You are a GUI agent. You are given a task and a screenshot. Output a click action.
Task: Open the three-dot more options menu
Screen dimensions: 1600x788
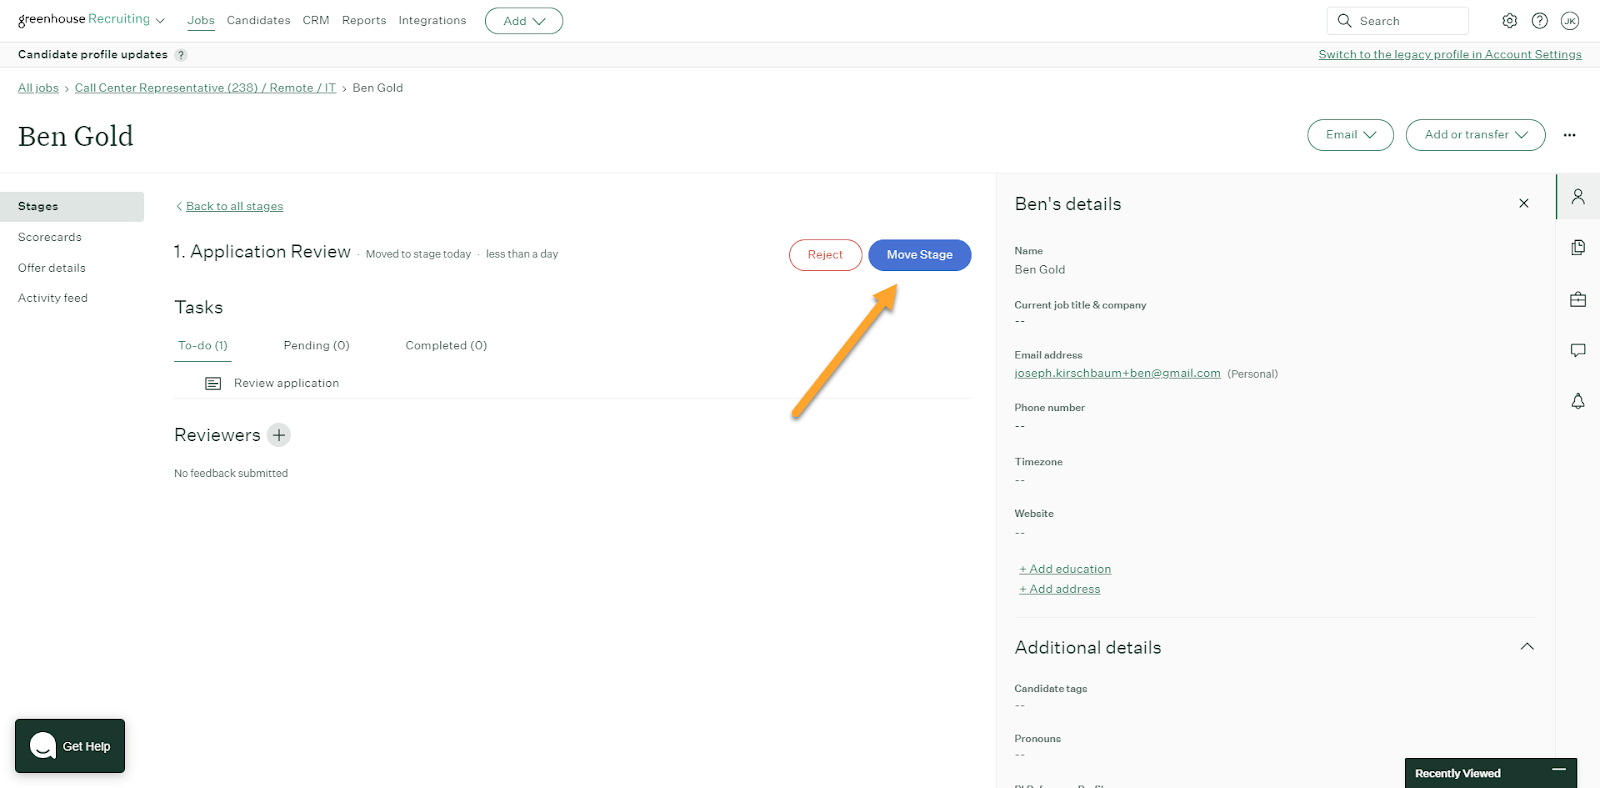pos(1569,135)
